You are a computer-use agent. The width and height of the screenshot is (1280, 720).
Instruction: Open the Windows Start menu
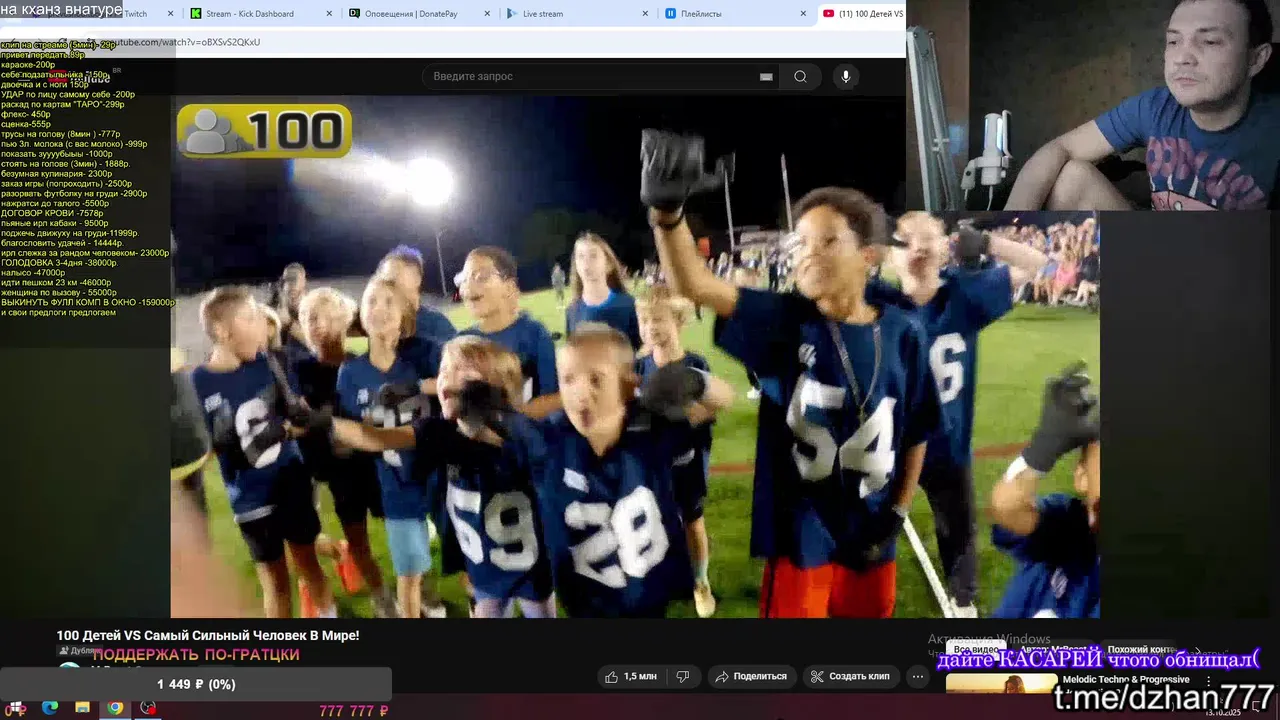17,708
